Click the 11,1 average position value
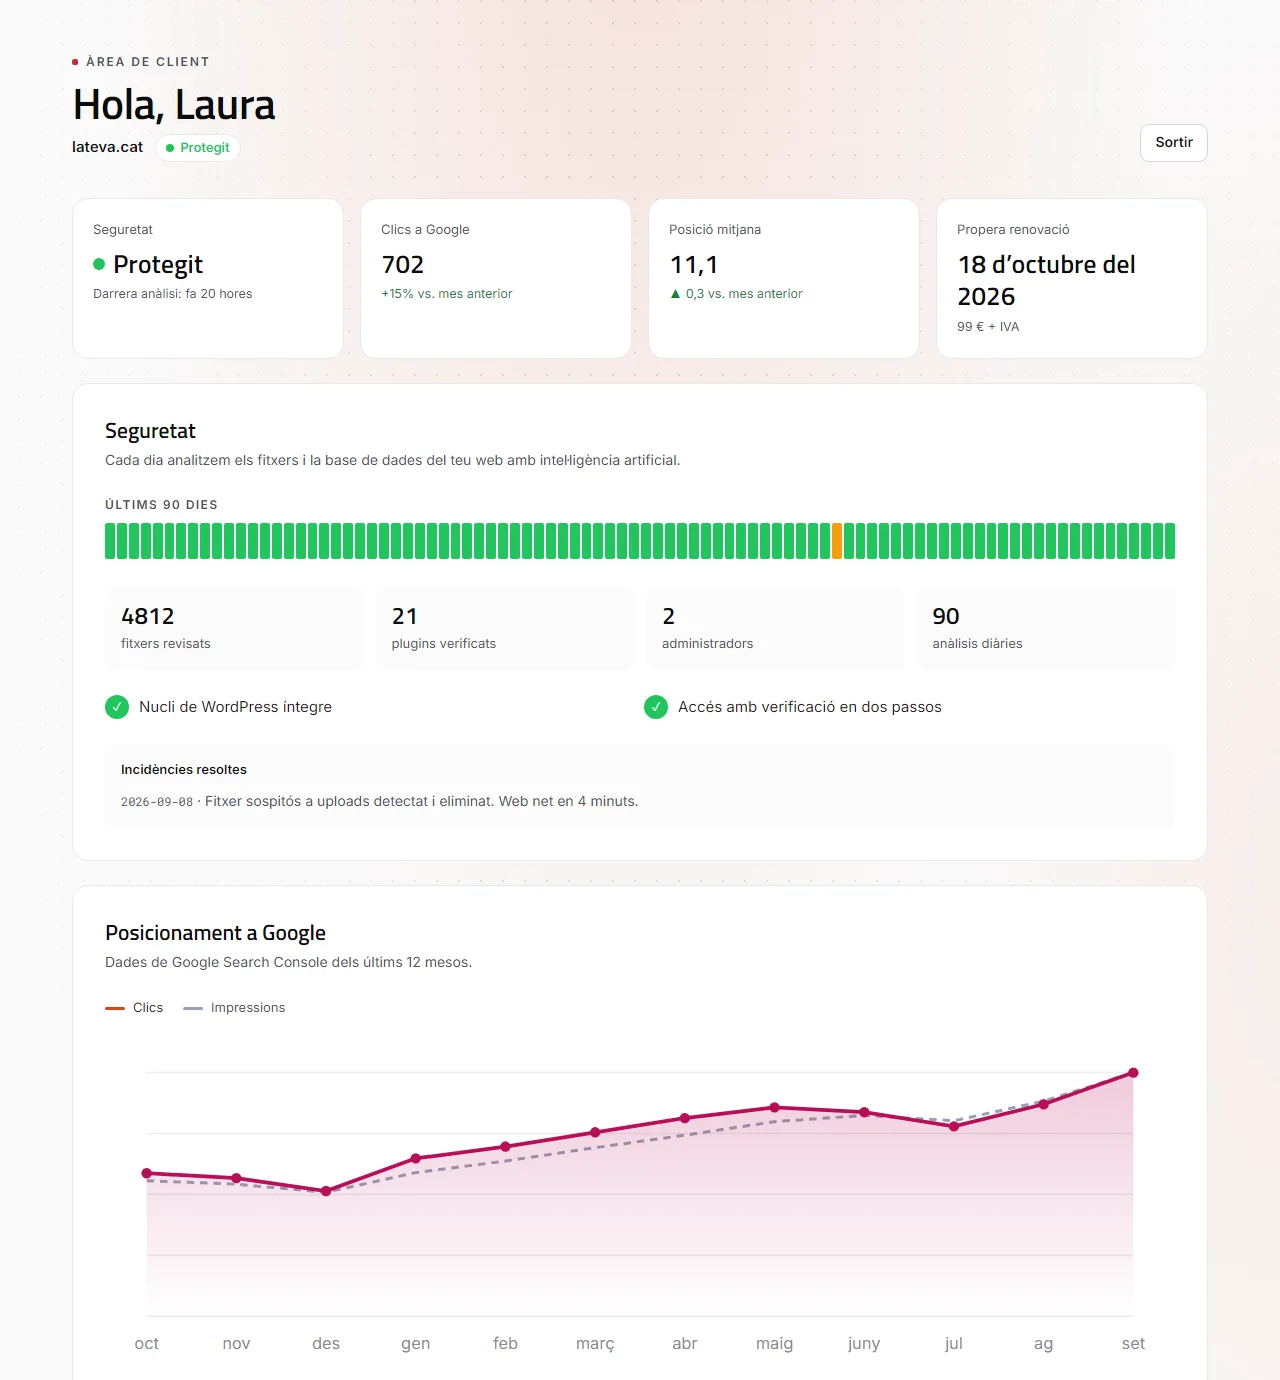This screenshot has height=1380, width=1280. (694, 265)
